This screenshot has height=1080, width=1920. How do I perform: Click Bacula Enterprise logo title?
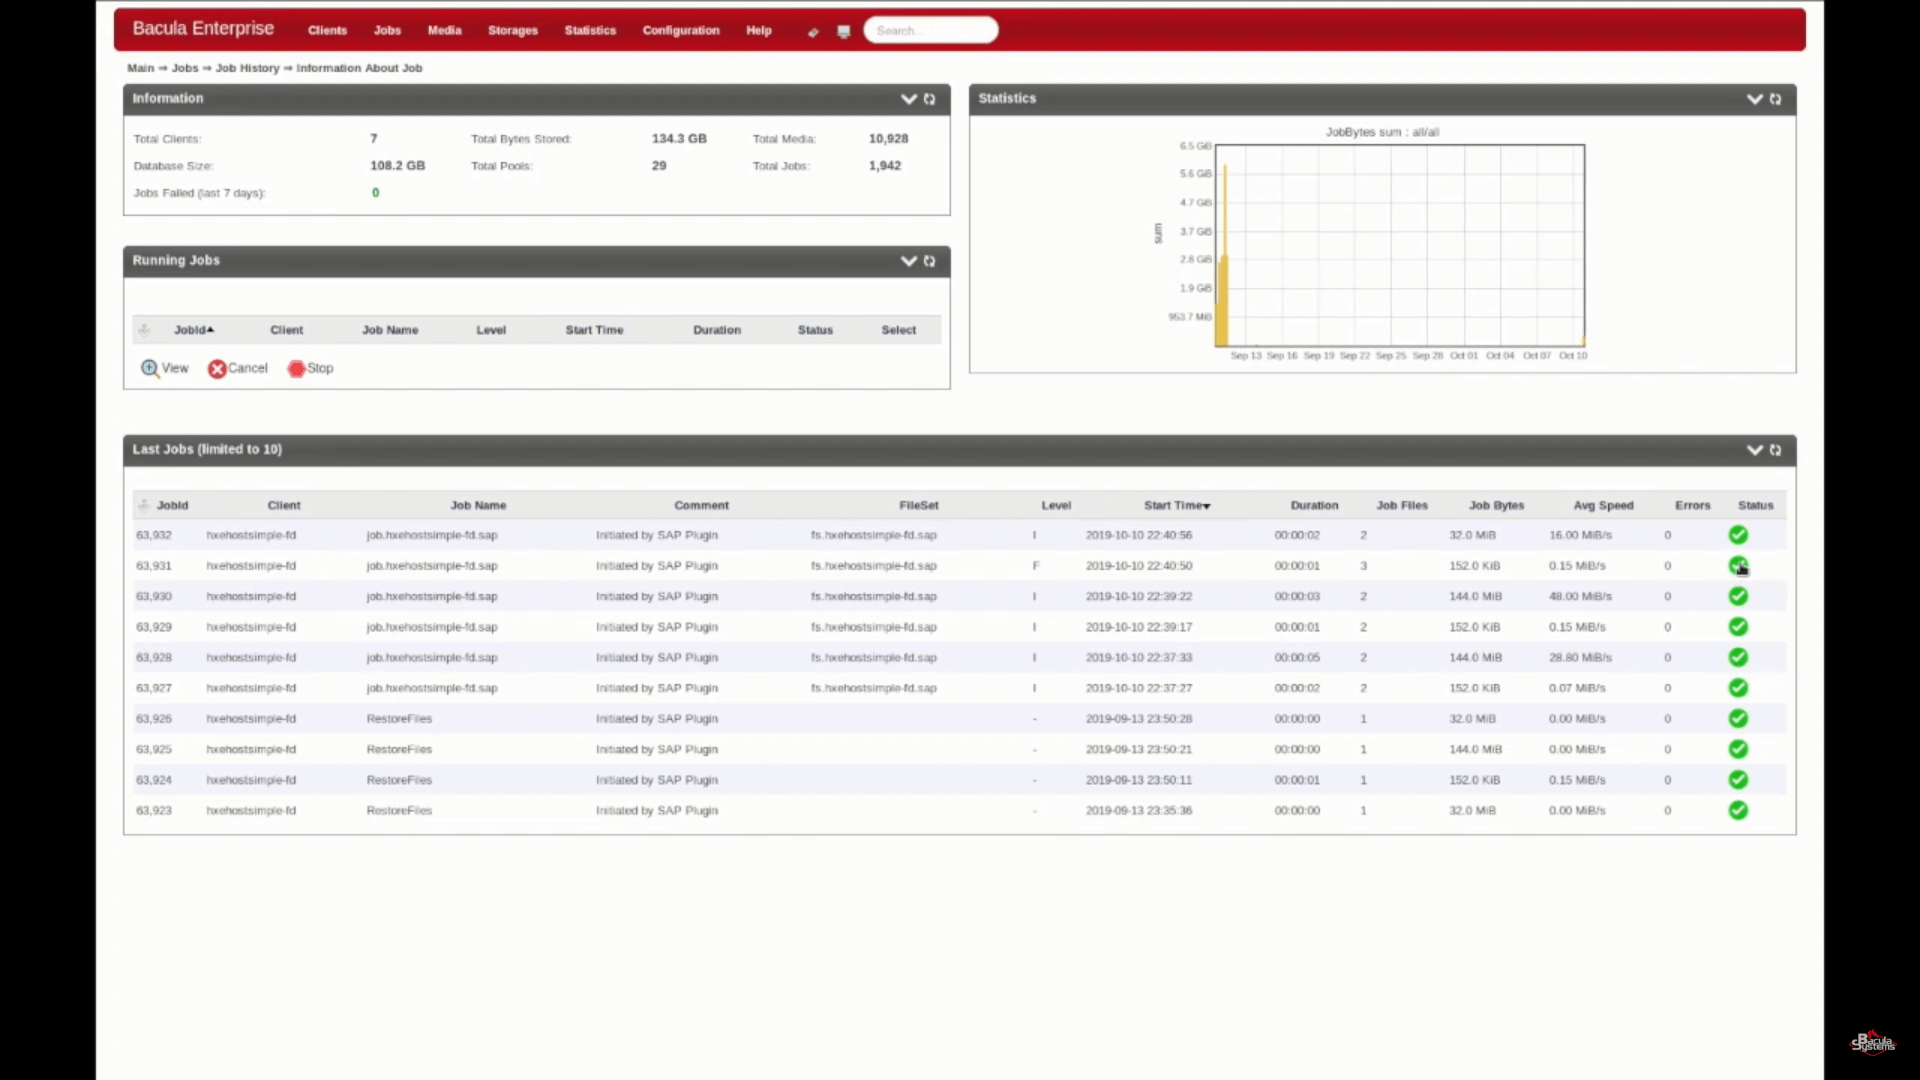pos(203,29)
